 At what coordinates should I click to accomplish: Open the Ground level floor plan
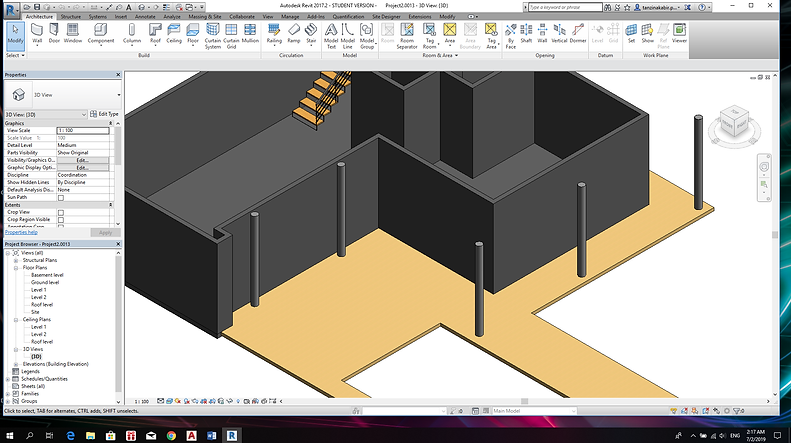[45, 283]
